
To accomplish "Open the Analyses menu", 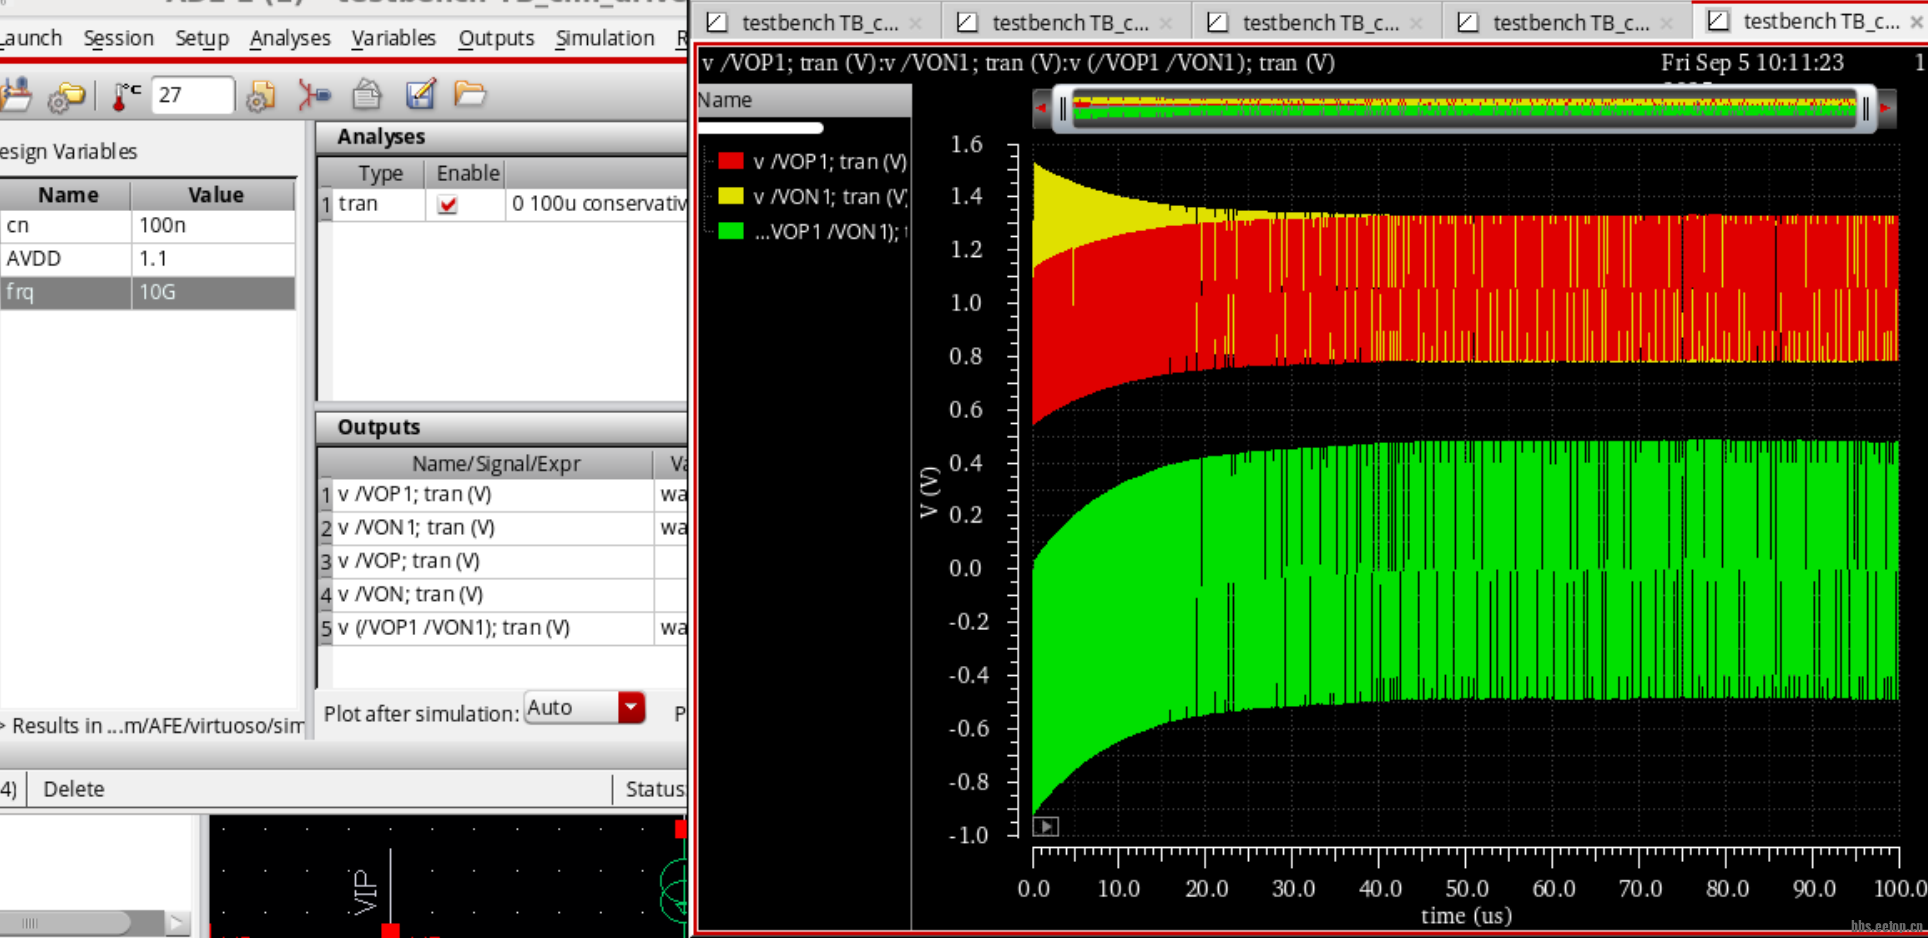I will [290, 38].
